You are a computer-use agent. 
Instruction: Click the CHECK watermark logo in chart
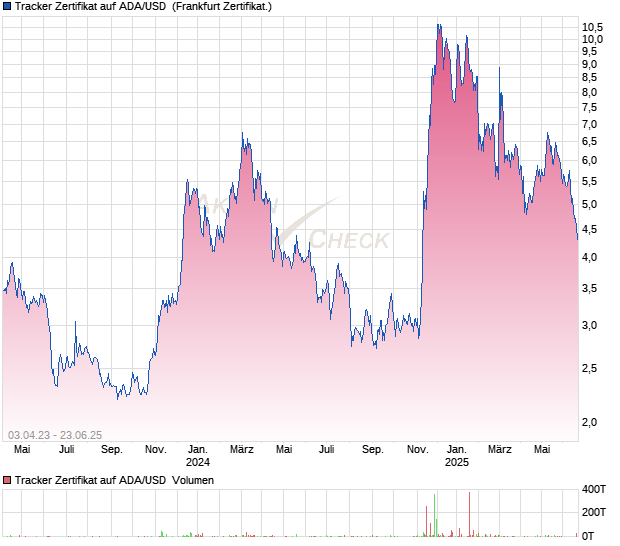[348, 240]
